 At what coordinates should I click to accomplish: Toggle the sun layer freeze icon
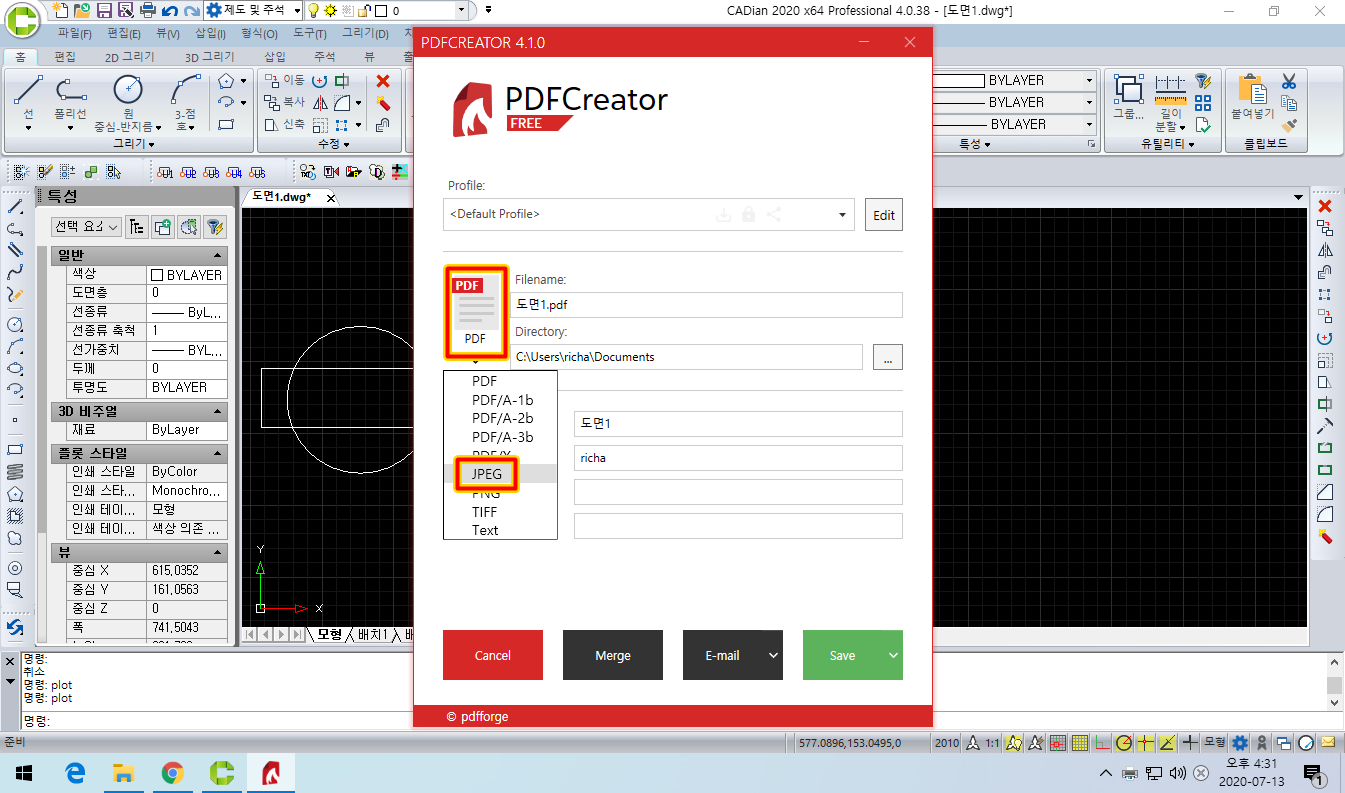pos(329,11)
